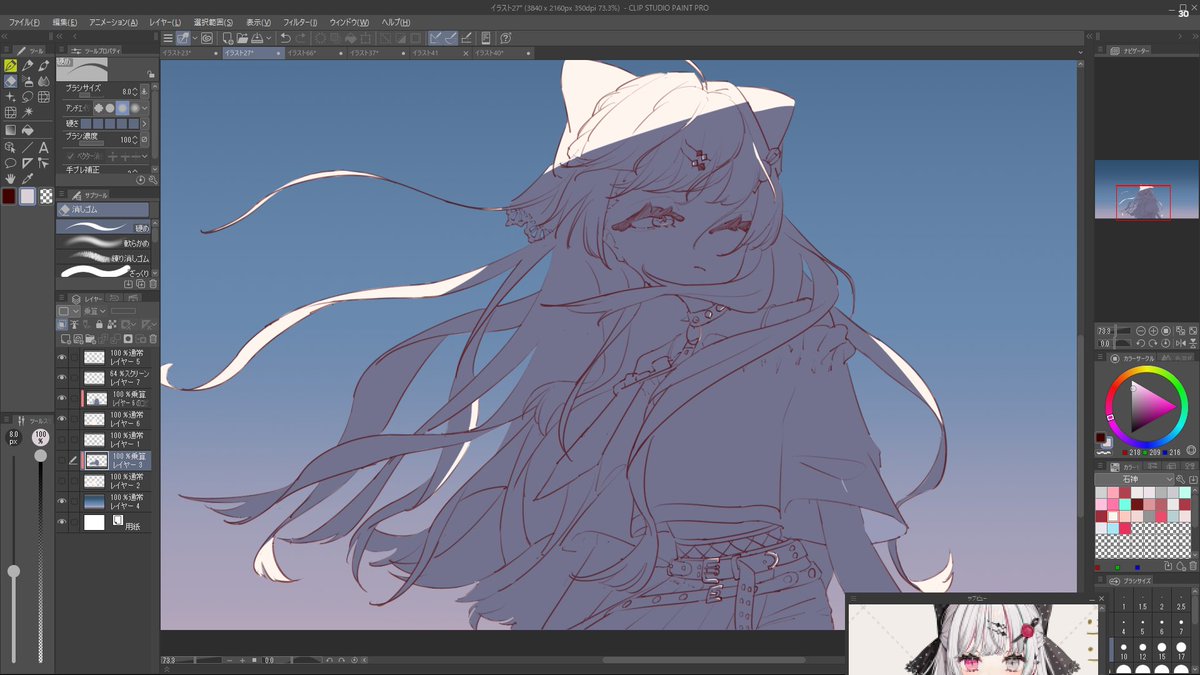Select brush size 1.5 preset
The height and width of the screenshot is (675, 1200).
pyautogui.click(x=1143, y=600)
